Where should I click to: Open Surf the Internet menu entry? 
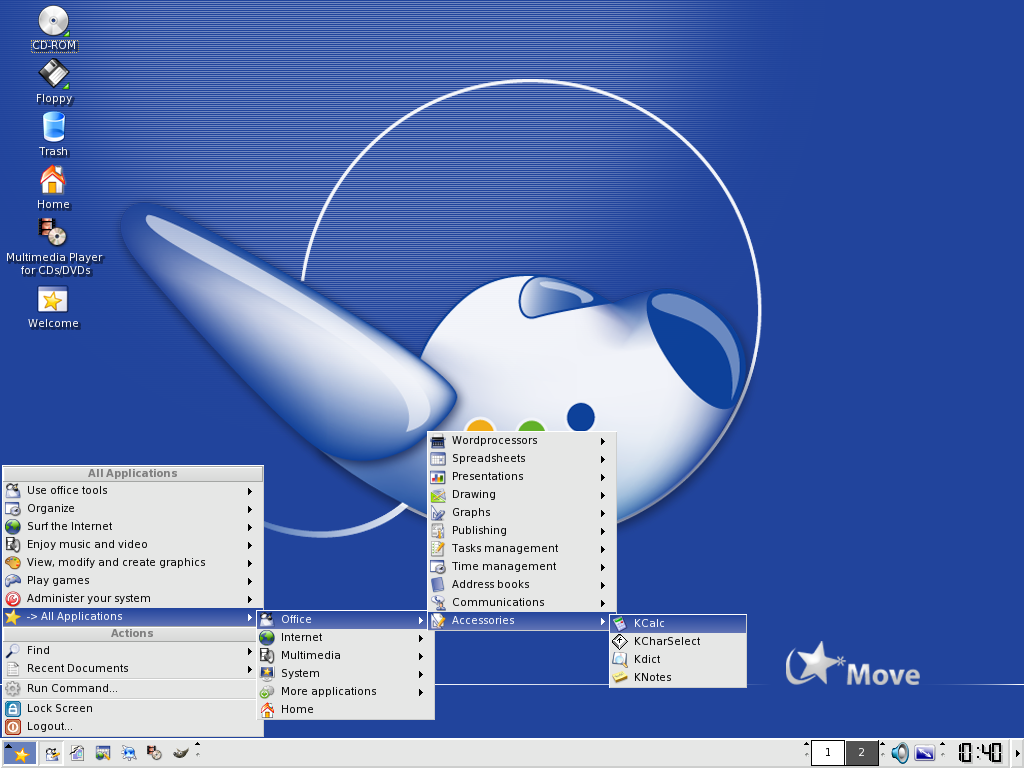(x=133, y=526)
